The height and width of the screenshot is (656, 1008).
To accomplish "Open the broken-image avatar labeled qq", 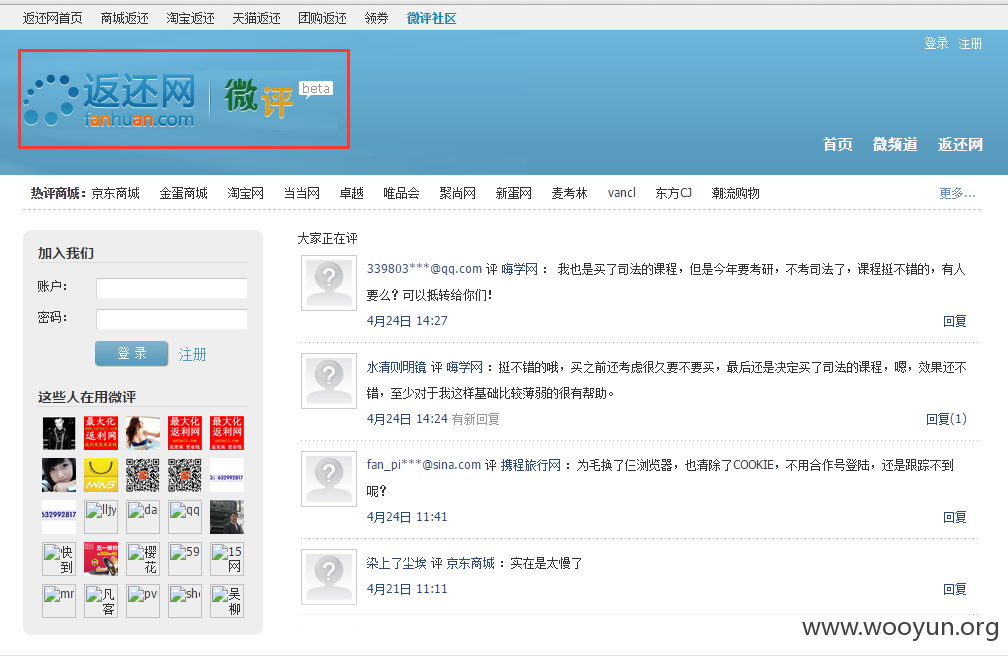I will [185, 517].
